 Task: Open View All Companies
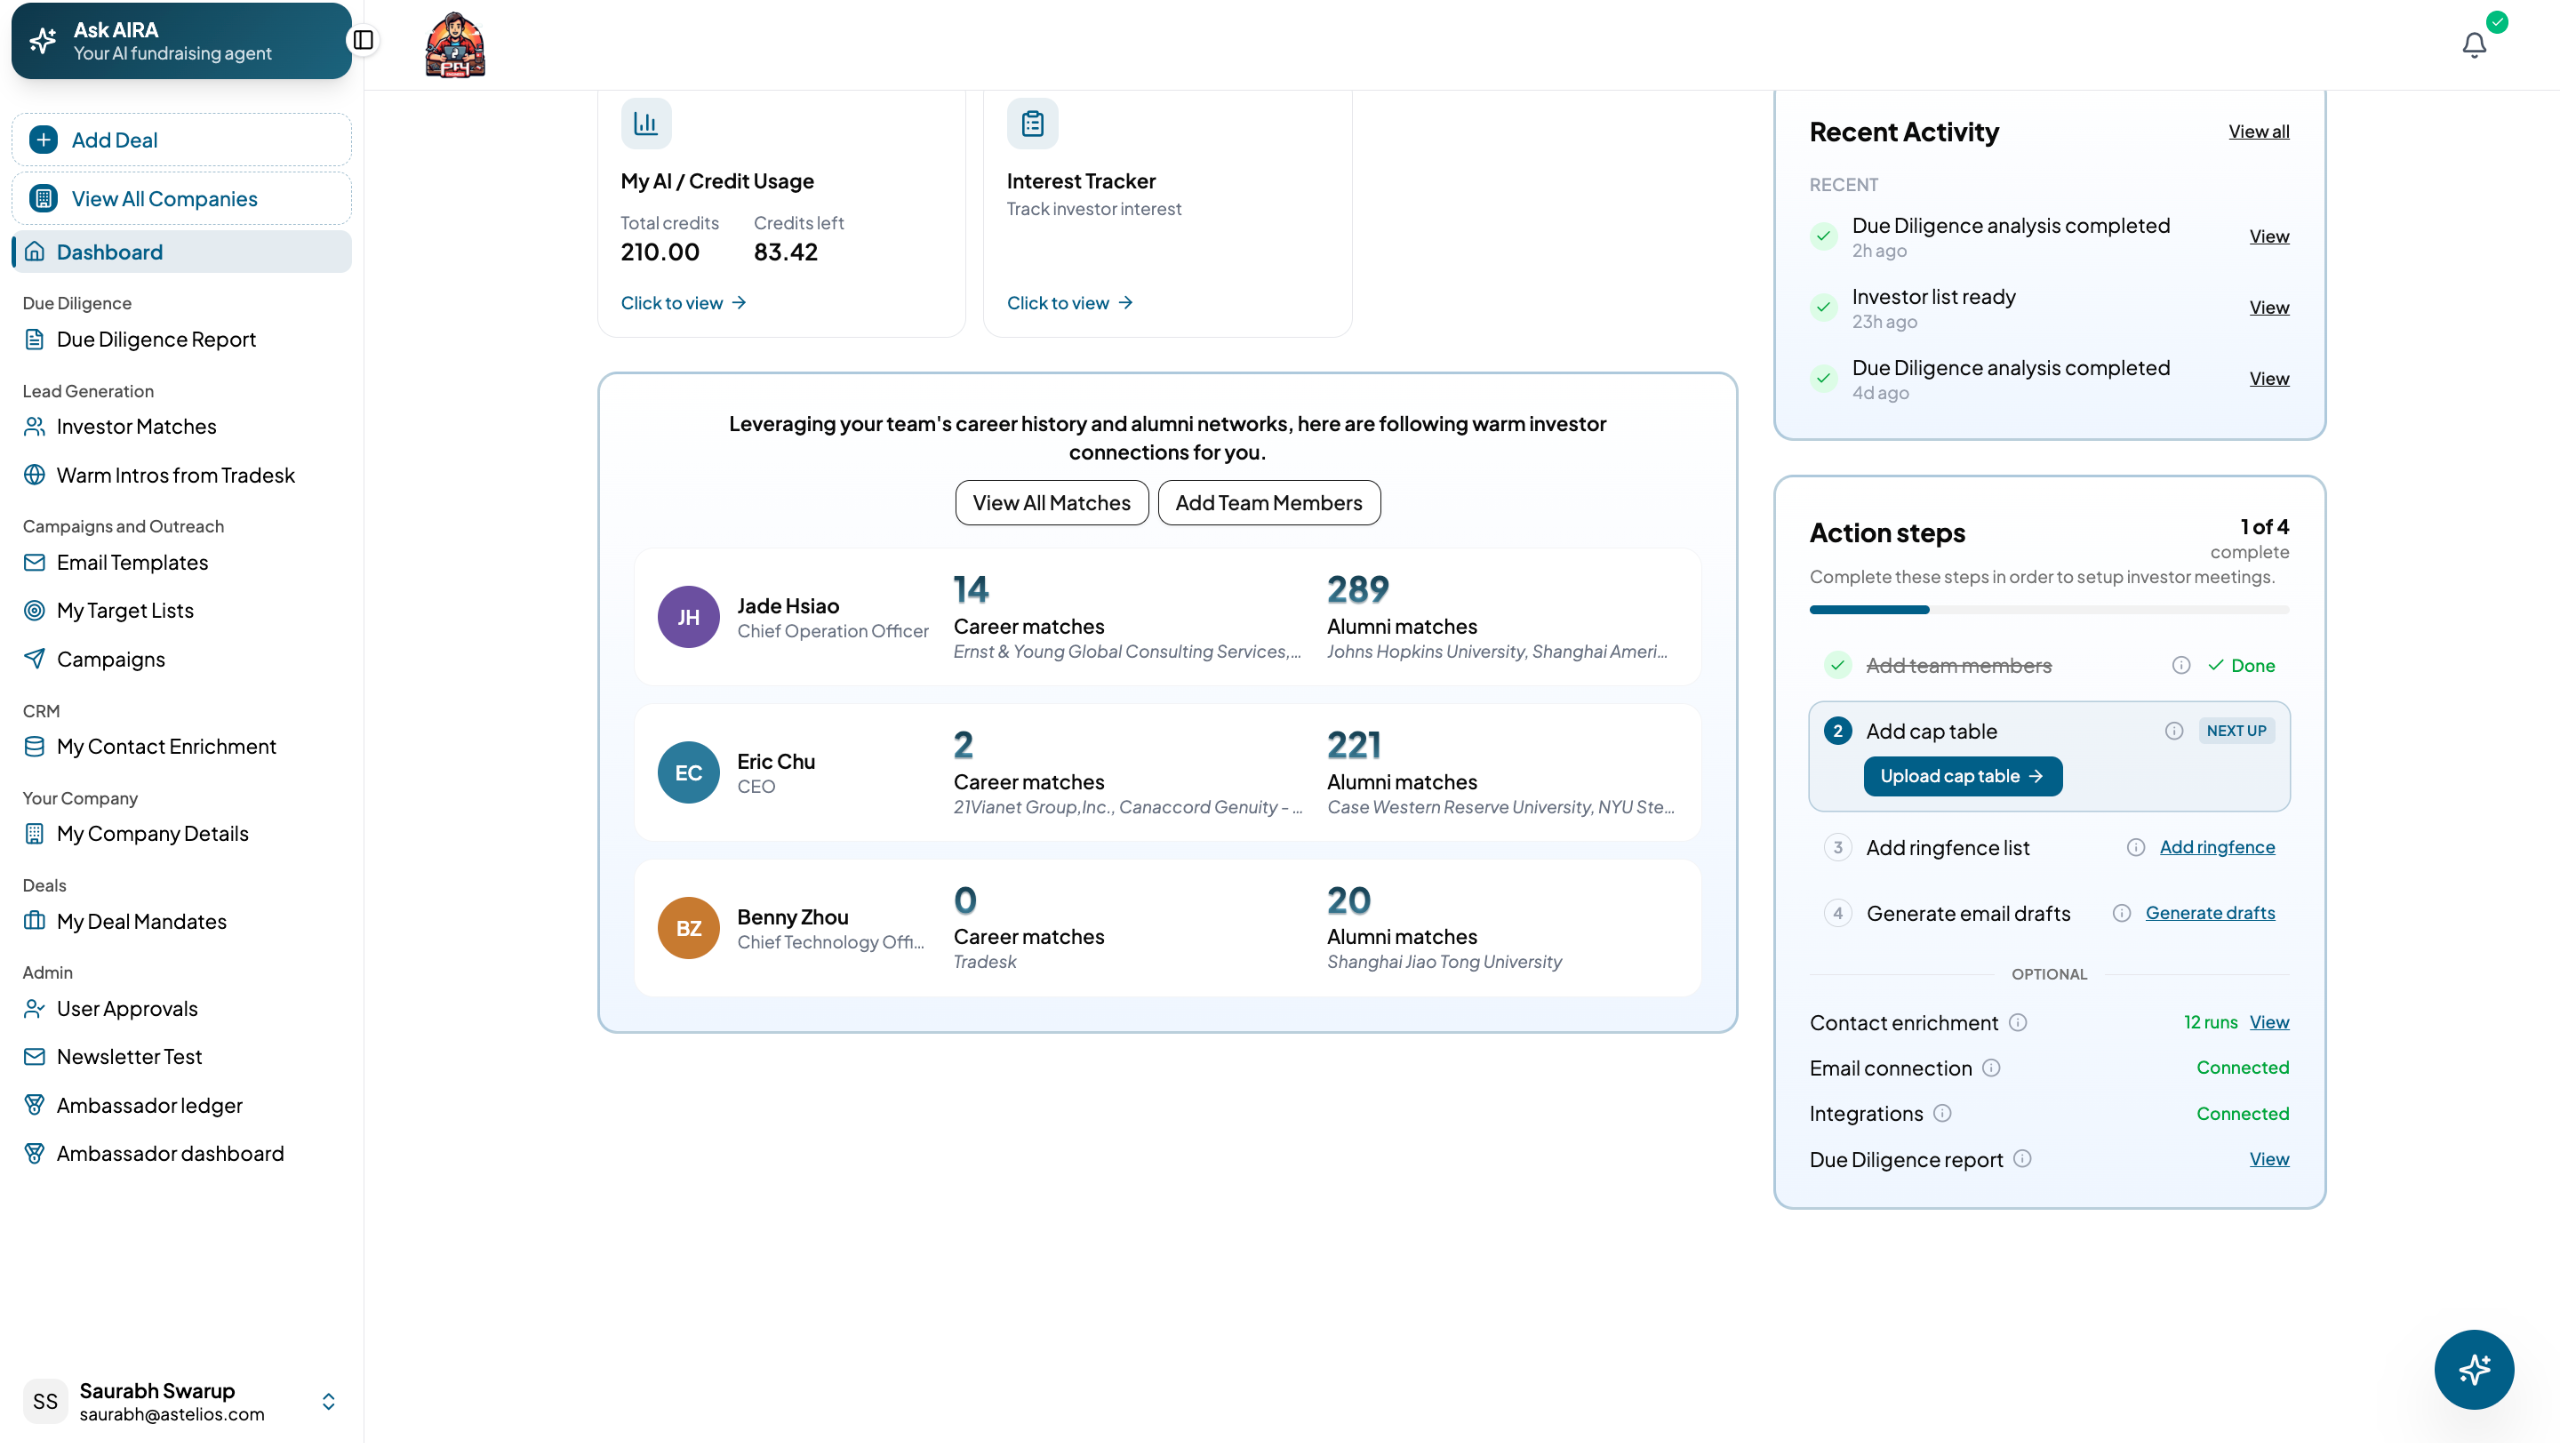click(x=181, y=198)
